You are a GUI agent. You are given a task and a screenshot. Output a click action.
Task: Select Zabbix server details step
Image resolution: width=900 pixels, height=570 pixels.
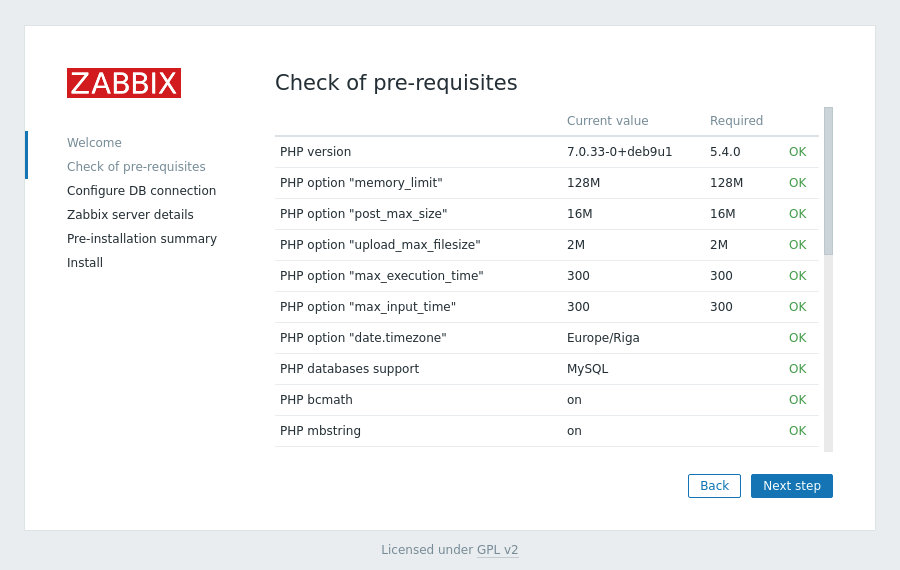point(130,215)
